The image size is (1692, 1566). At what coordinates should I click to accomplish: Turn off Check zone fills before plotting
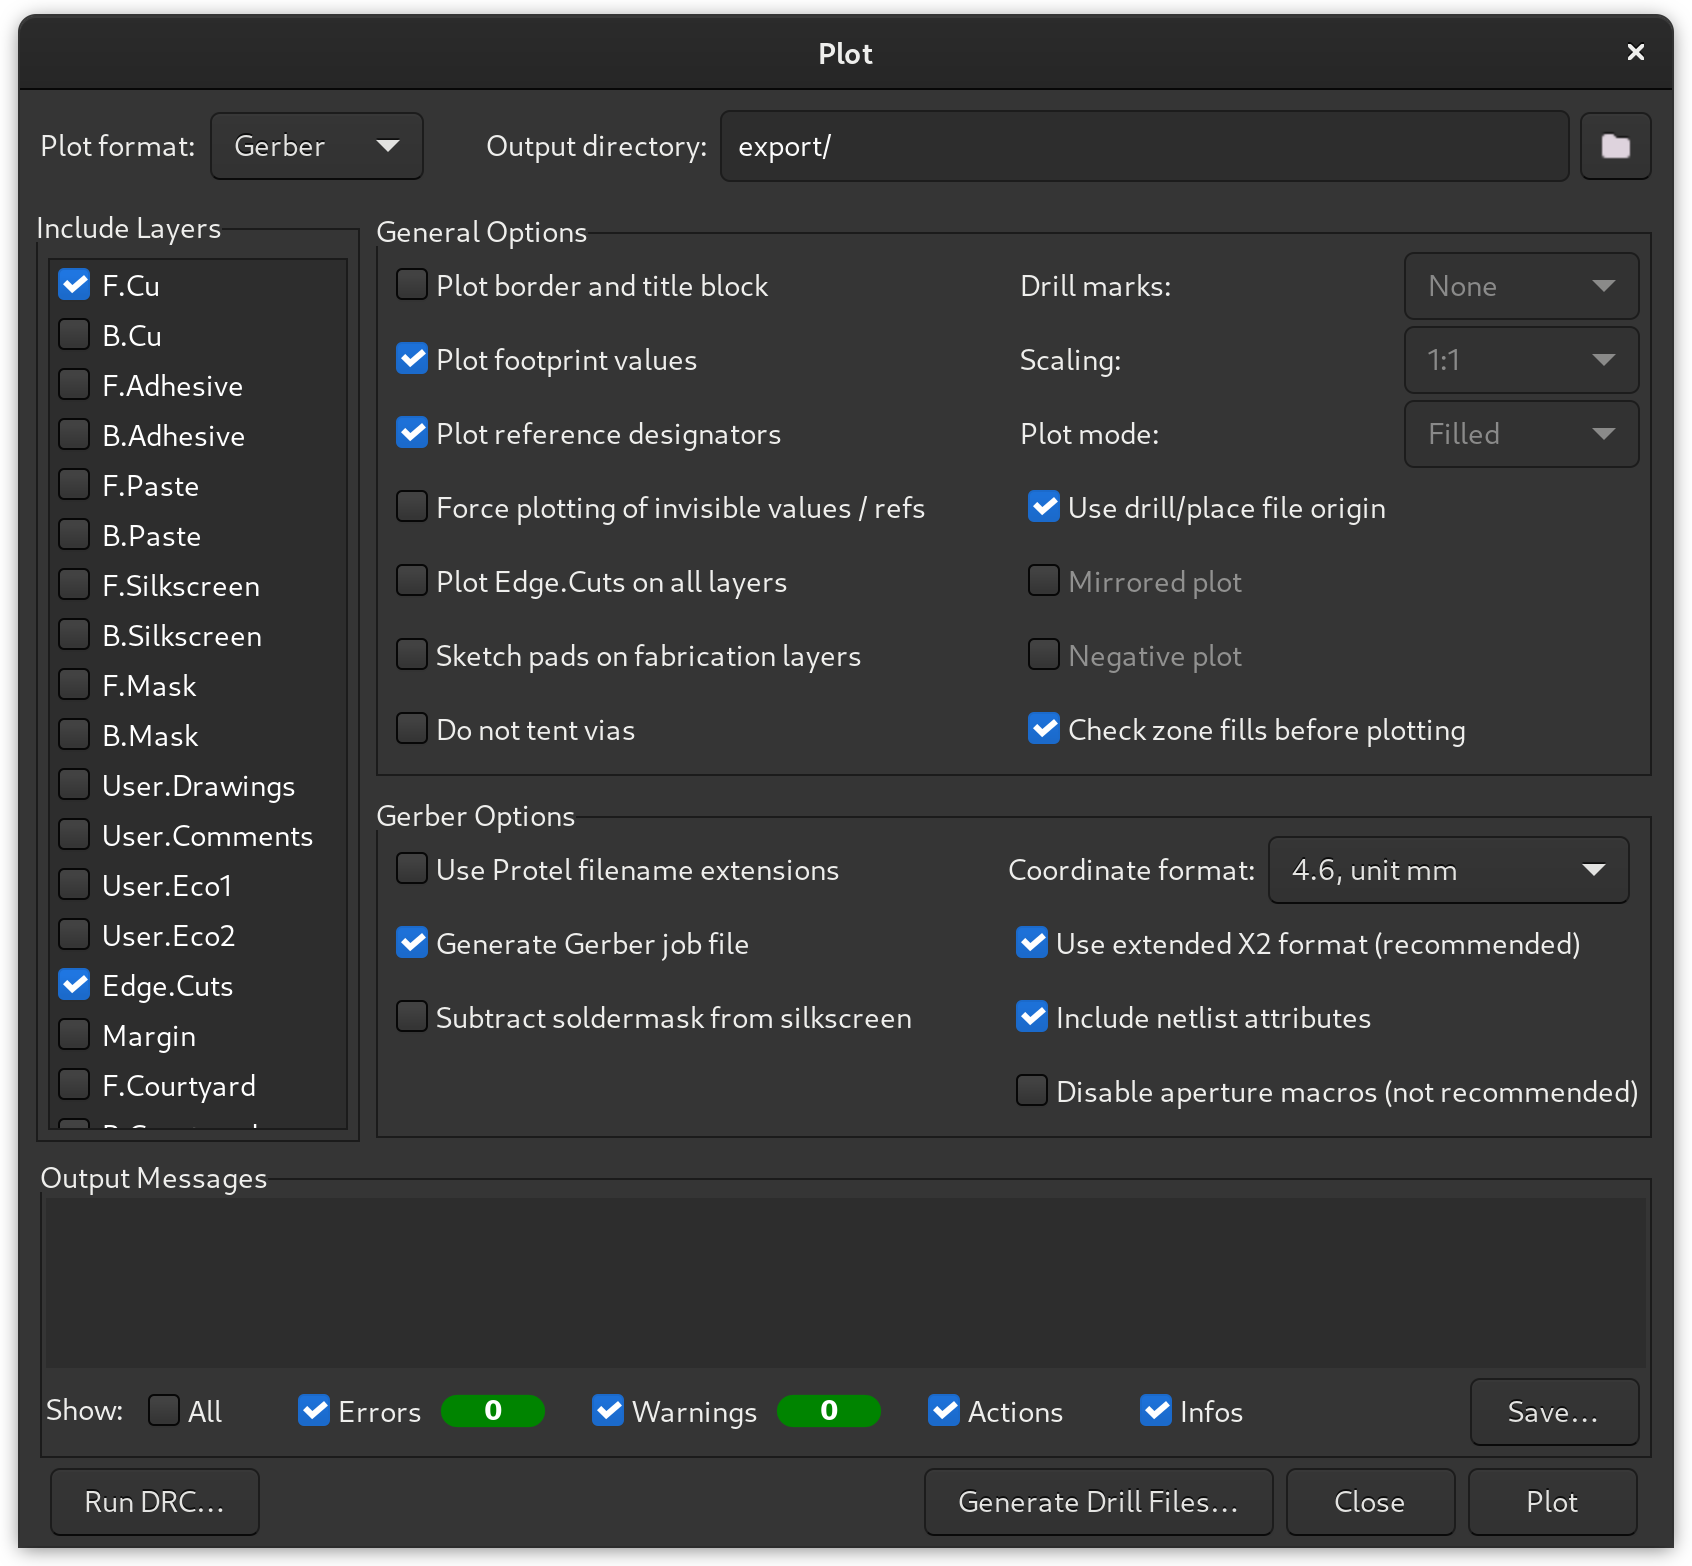tap(1044, 729)
